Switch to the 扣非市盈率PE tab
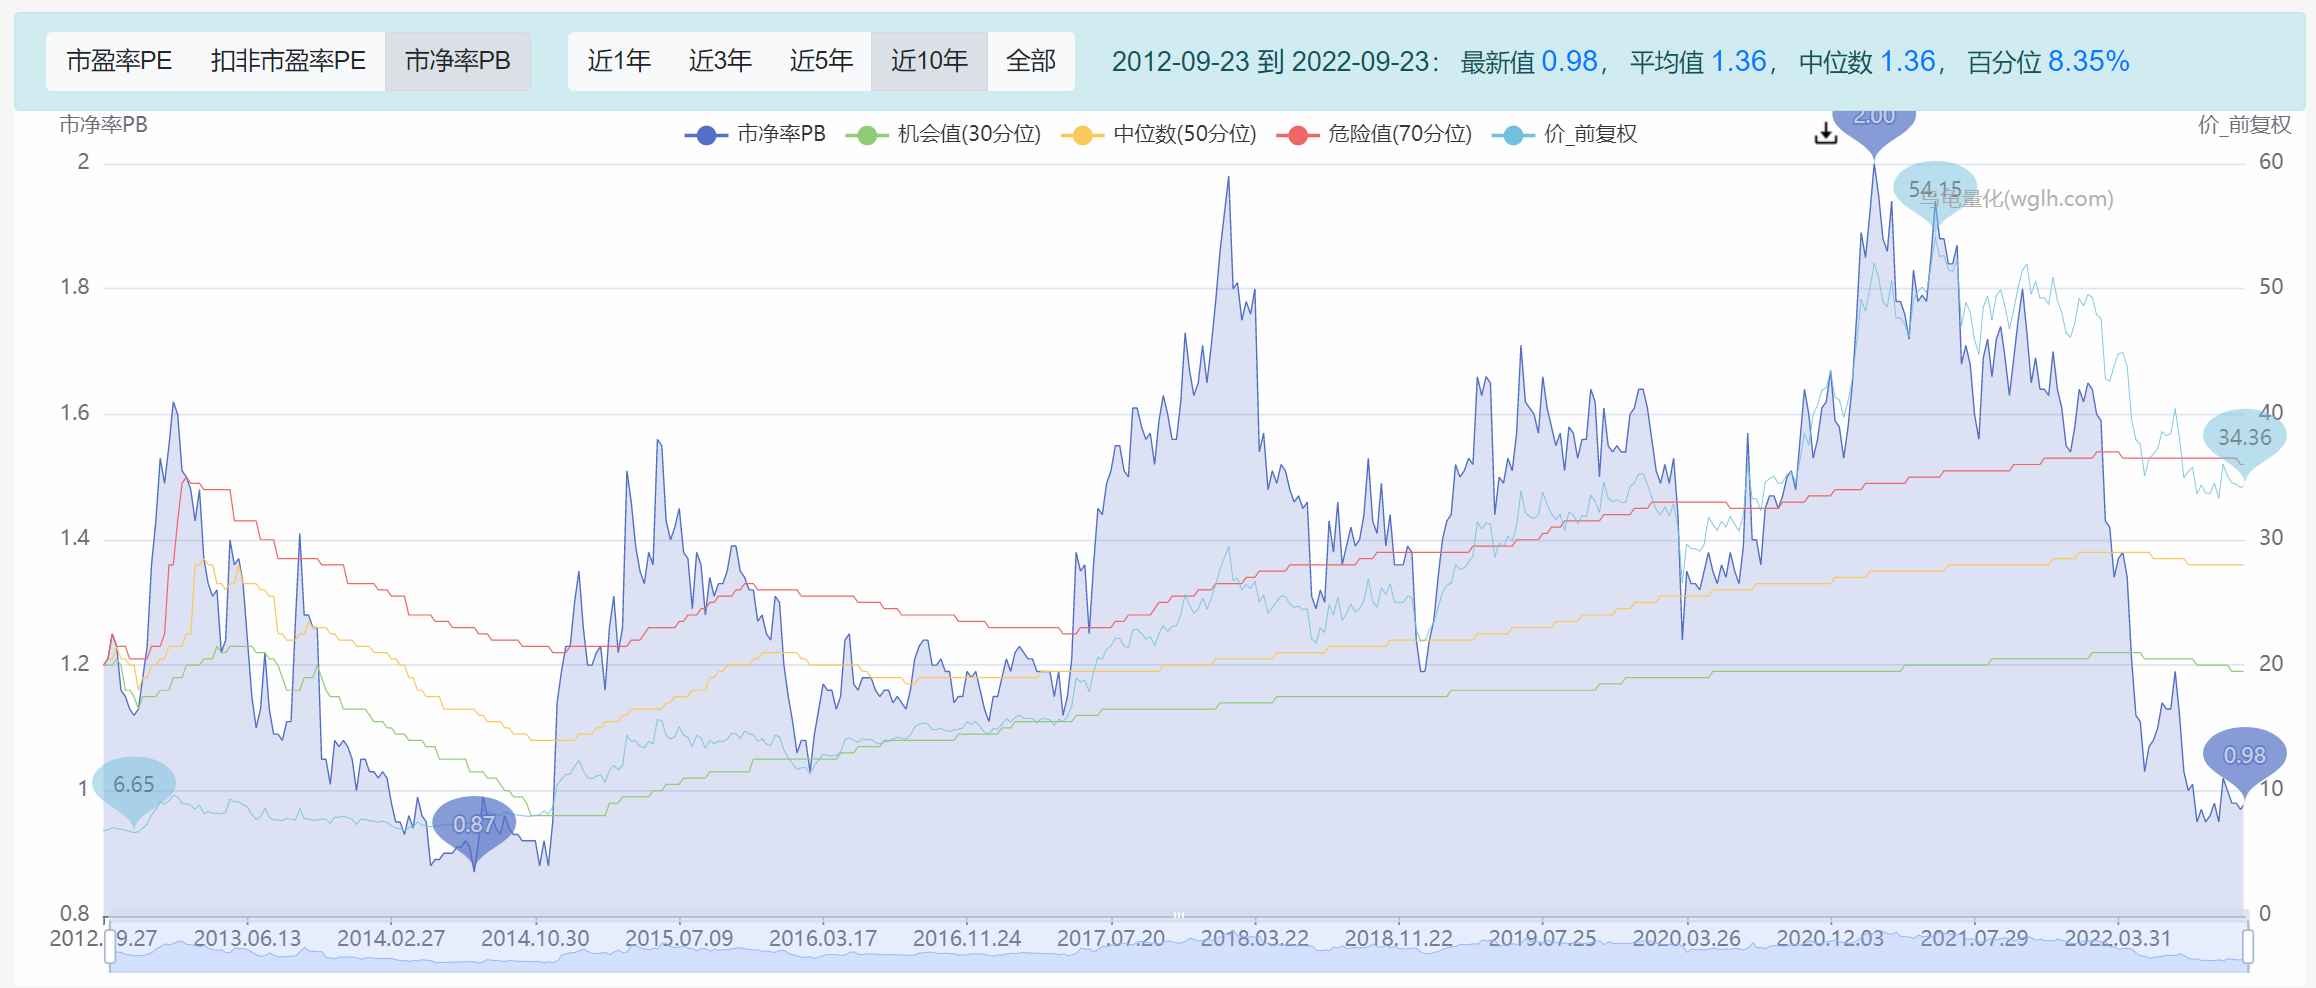This screenshot has height=988, width=2316. 288,61
